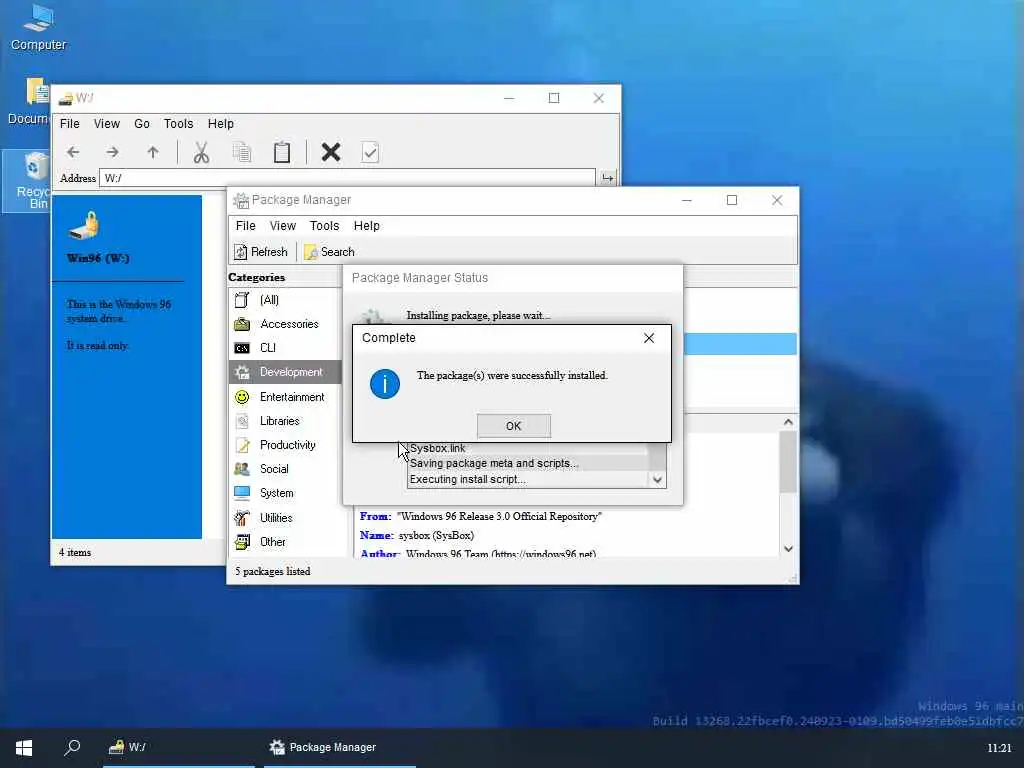Close the Complete dialog with X
This screenshot has width=1024, height=768.
pos(648,338)
